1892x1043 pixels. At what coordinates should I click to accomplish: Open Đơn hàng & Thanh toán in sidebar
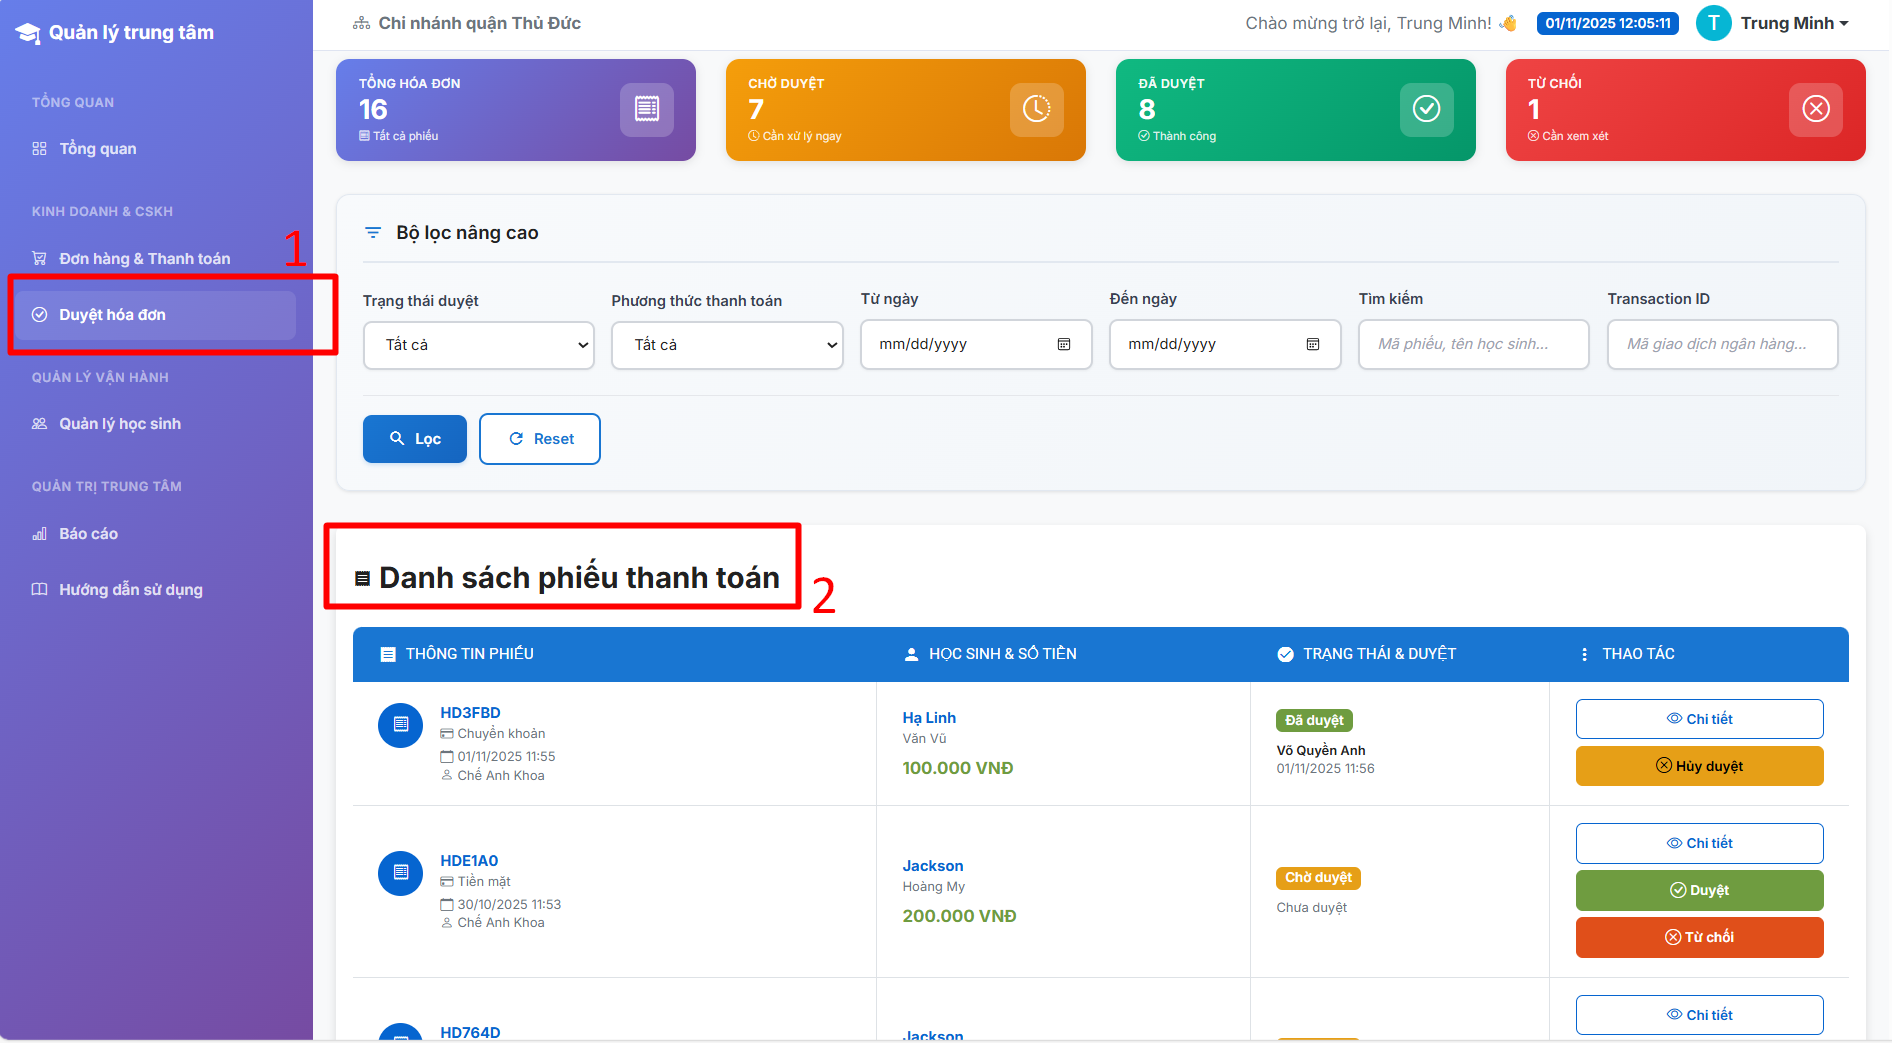[x=144, y=259]
